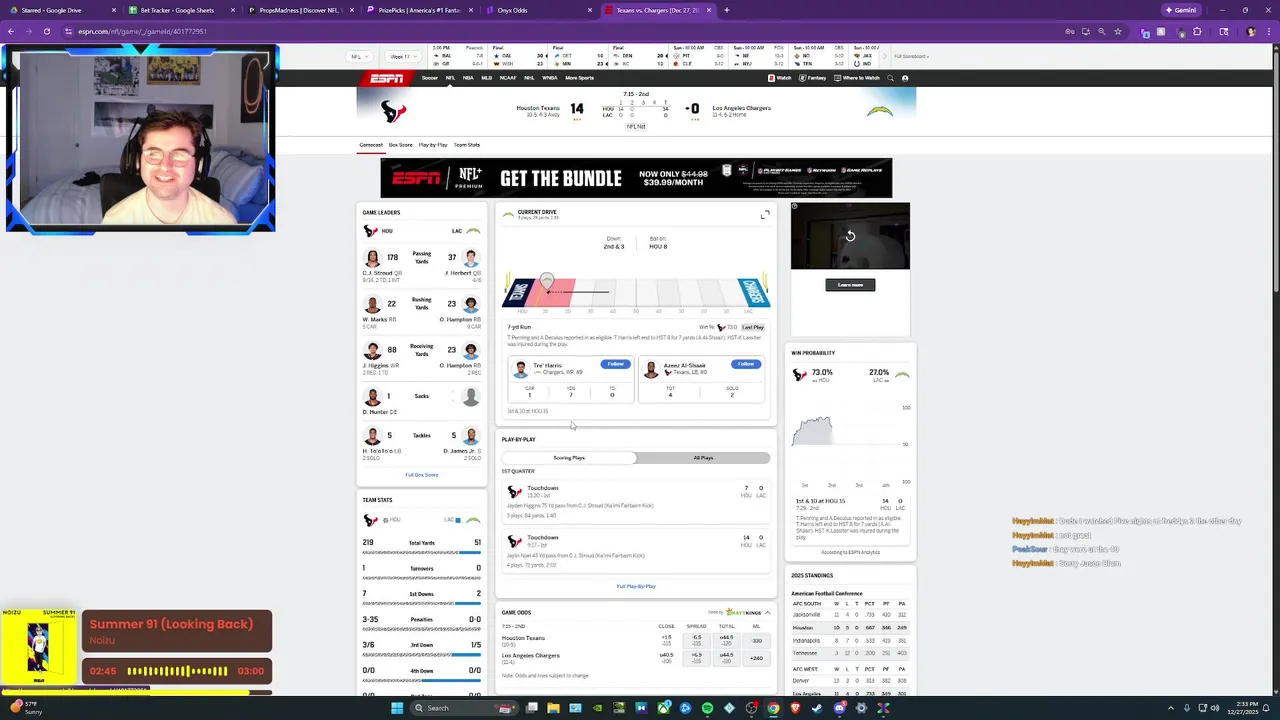The width and height of the screenshot is (1280, 720).
Task: Click the Houston Texans logo in header
Action: pos(393,111)
